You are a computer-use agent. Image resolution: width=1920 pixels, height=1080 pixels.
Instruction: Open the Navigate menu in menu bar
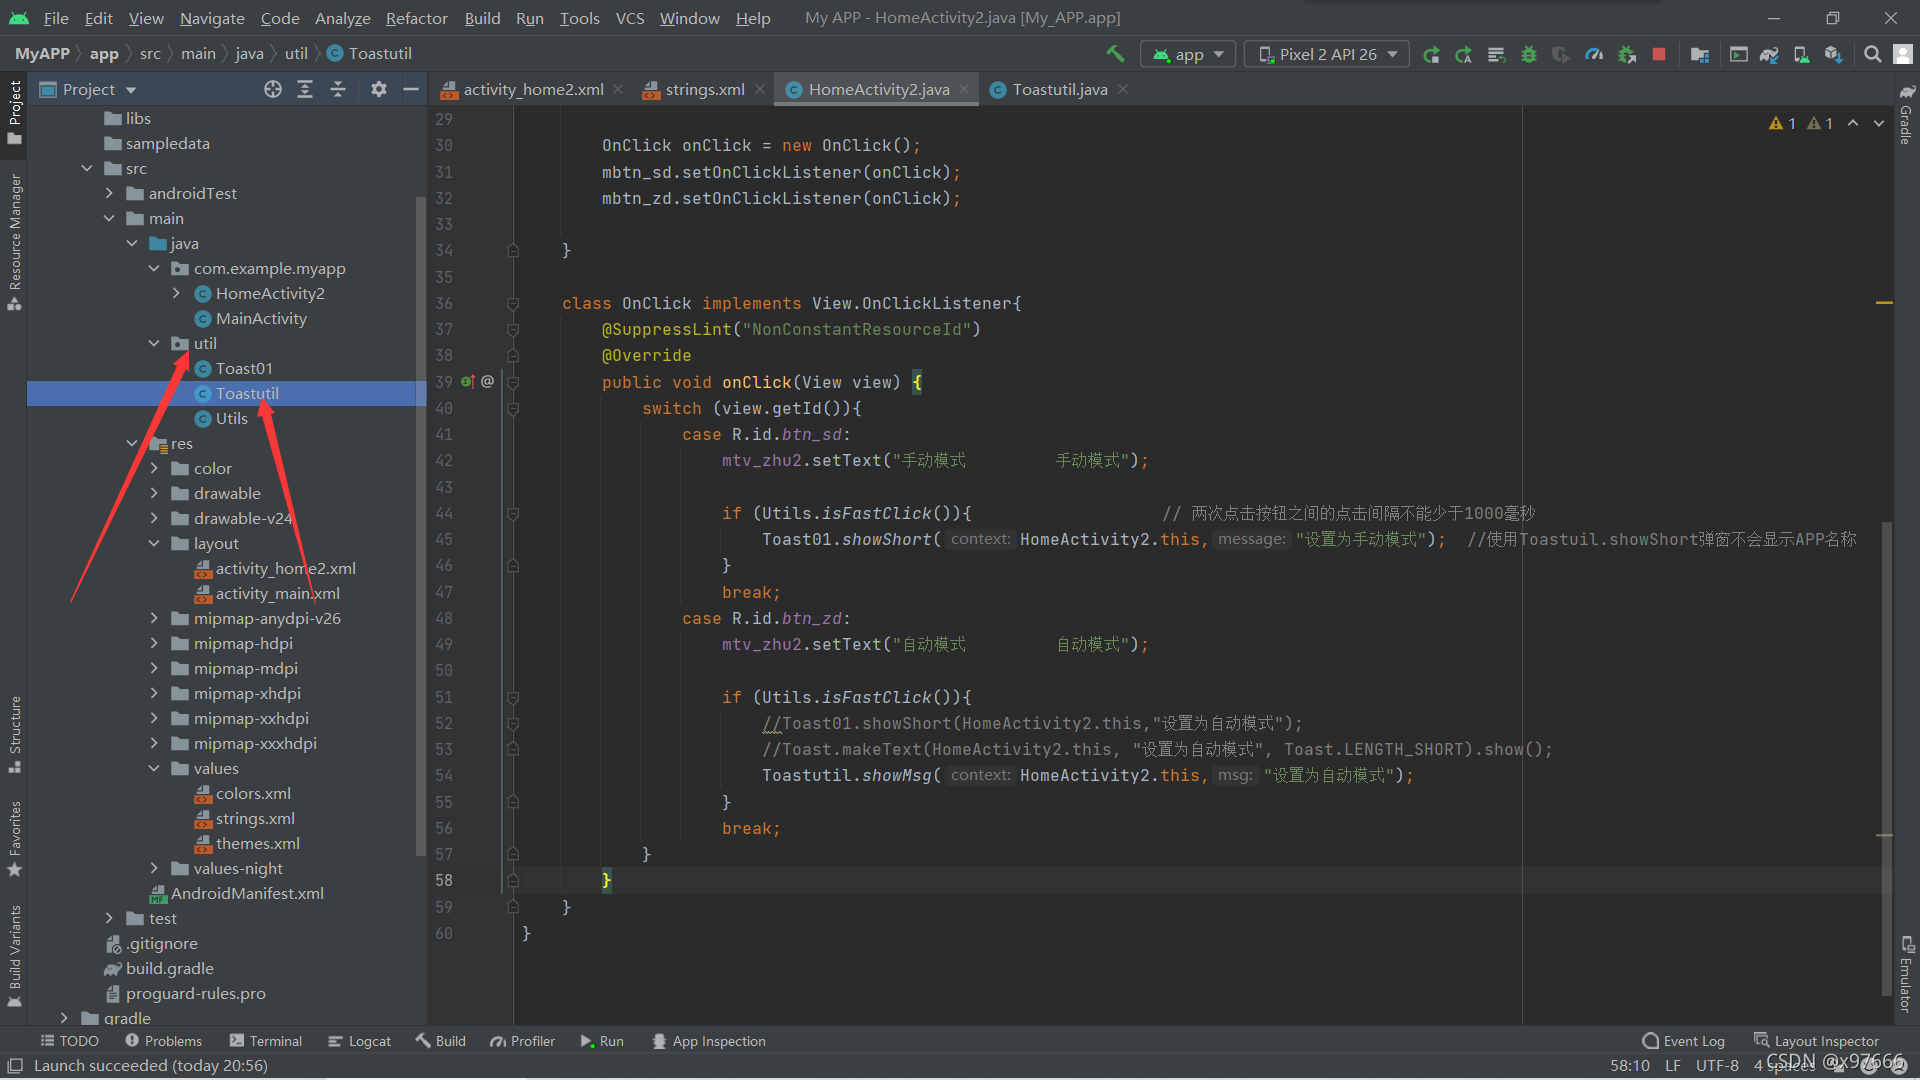click(212, 17)
